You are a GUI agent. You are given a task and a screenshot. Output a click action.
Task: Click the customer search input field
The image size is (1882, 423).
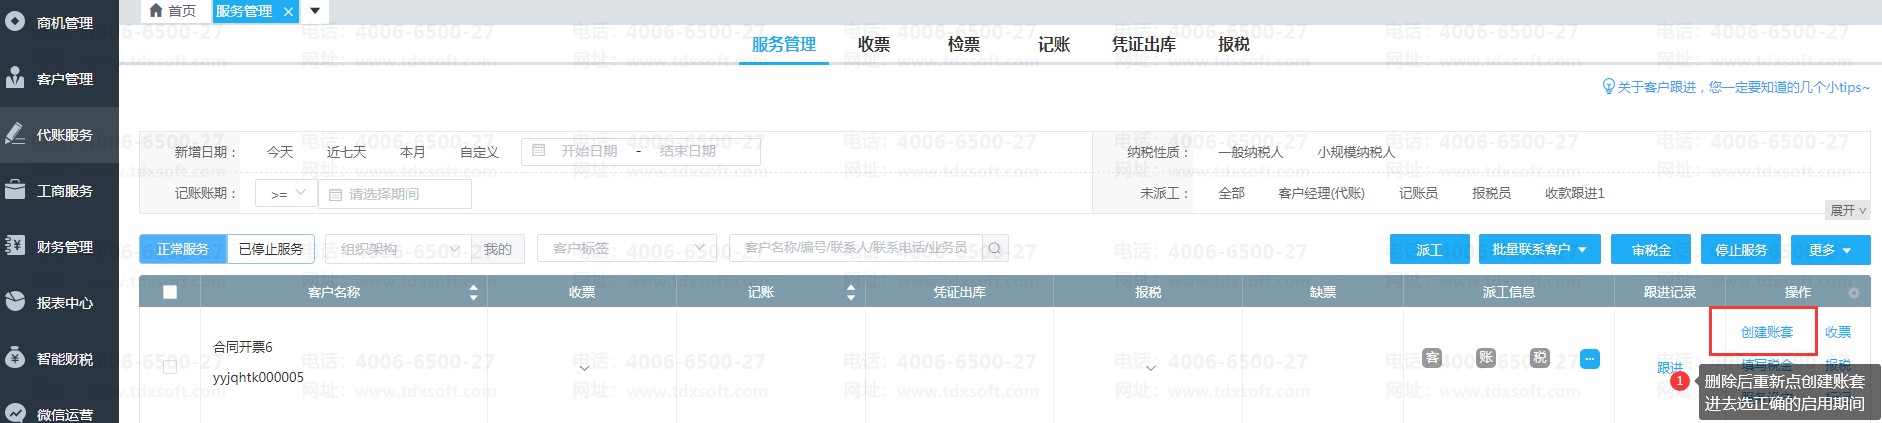[x=855, y=248]
